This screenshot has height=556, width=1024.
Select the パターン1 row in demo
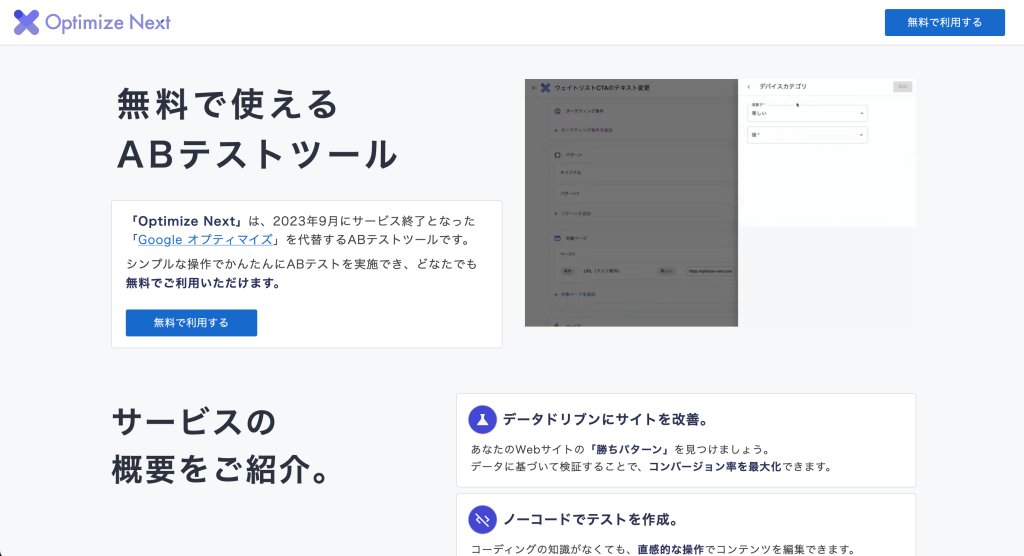point(645,193)
